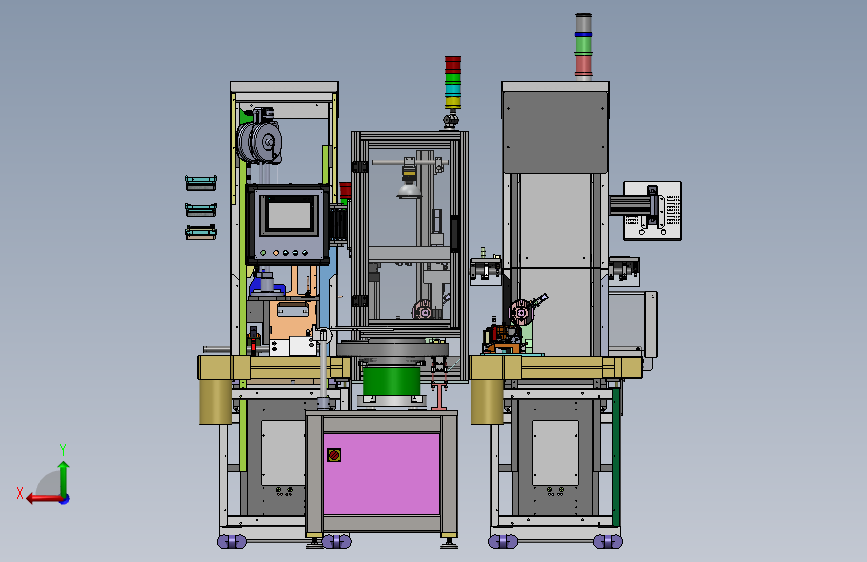Click the emergency stop button on magenta panel

[x=334, y=455]
